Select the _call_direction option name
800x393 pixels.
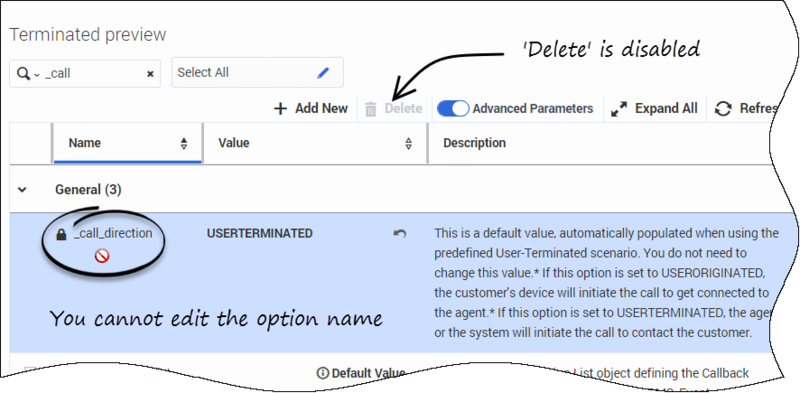[x=113, y=234]
